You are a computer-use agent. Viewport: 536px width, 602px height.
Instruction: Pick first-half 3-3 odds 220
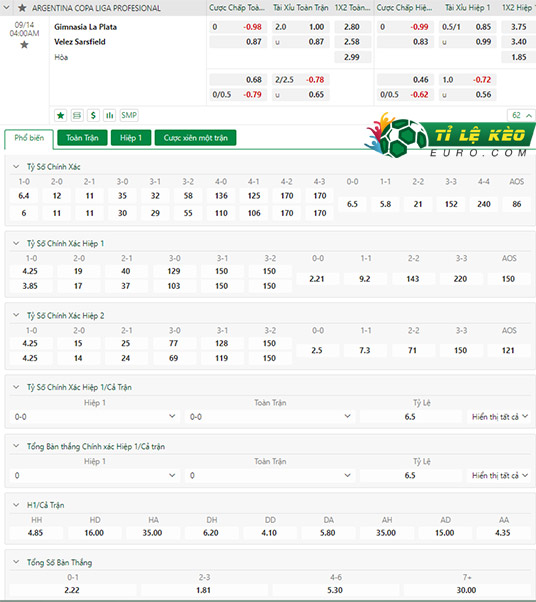[460, 279]
